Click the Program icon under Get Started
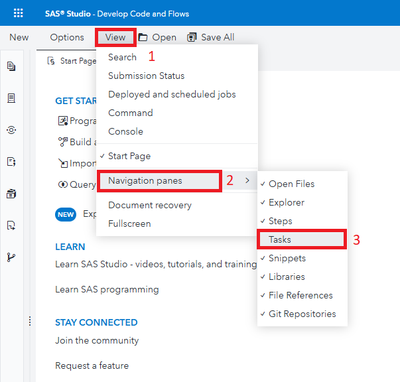This screenshot has height=382, width=400. pos(63,121)
